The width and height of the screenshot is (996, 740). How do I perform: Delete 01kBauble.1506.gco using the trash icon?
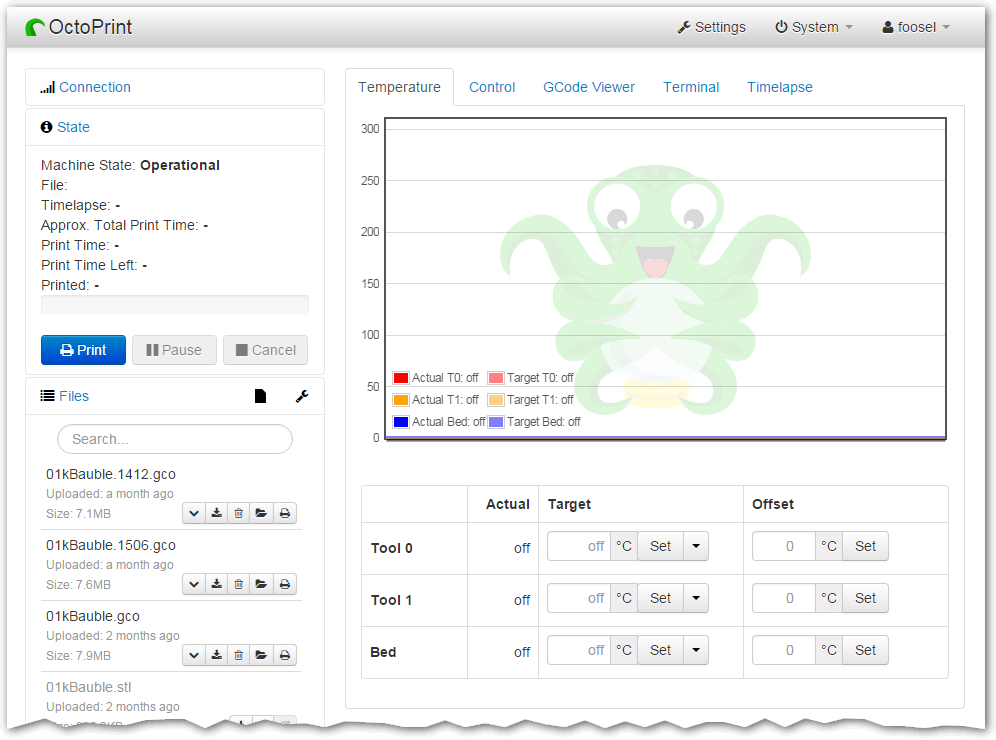(x=238, y=584)
